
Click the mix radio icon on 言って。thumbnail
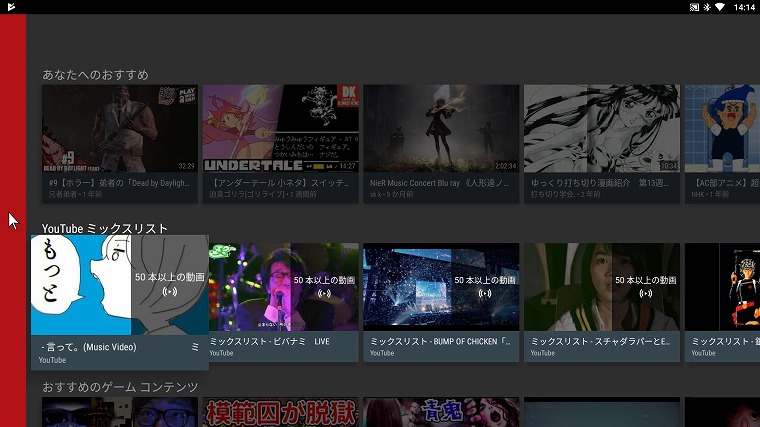(170, 292)
